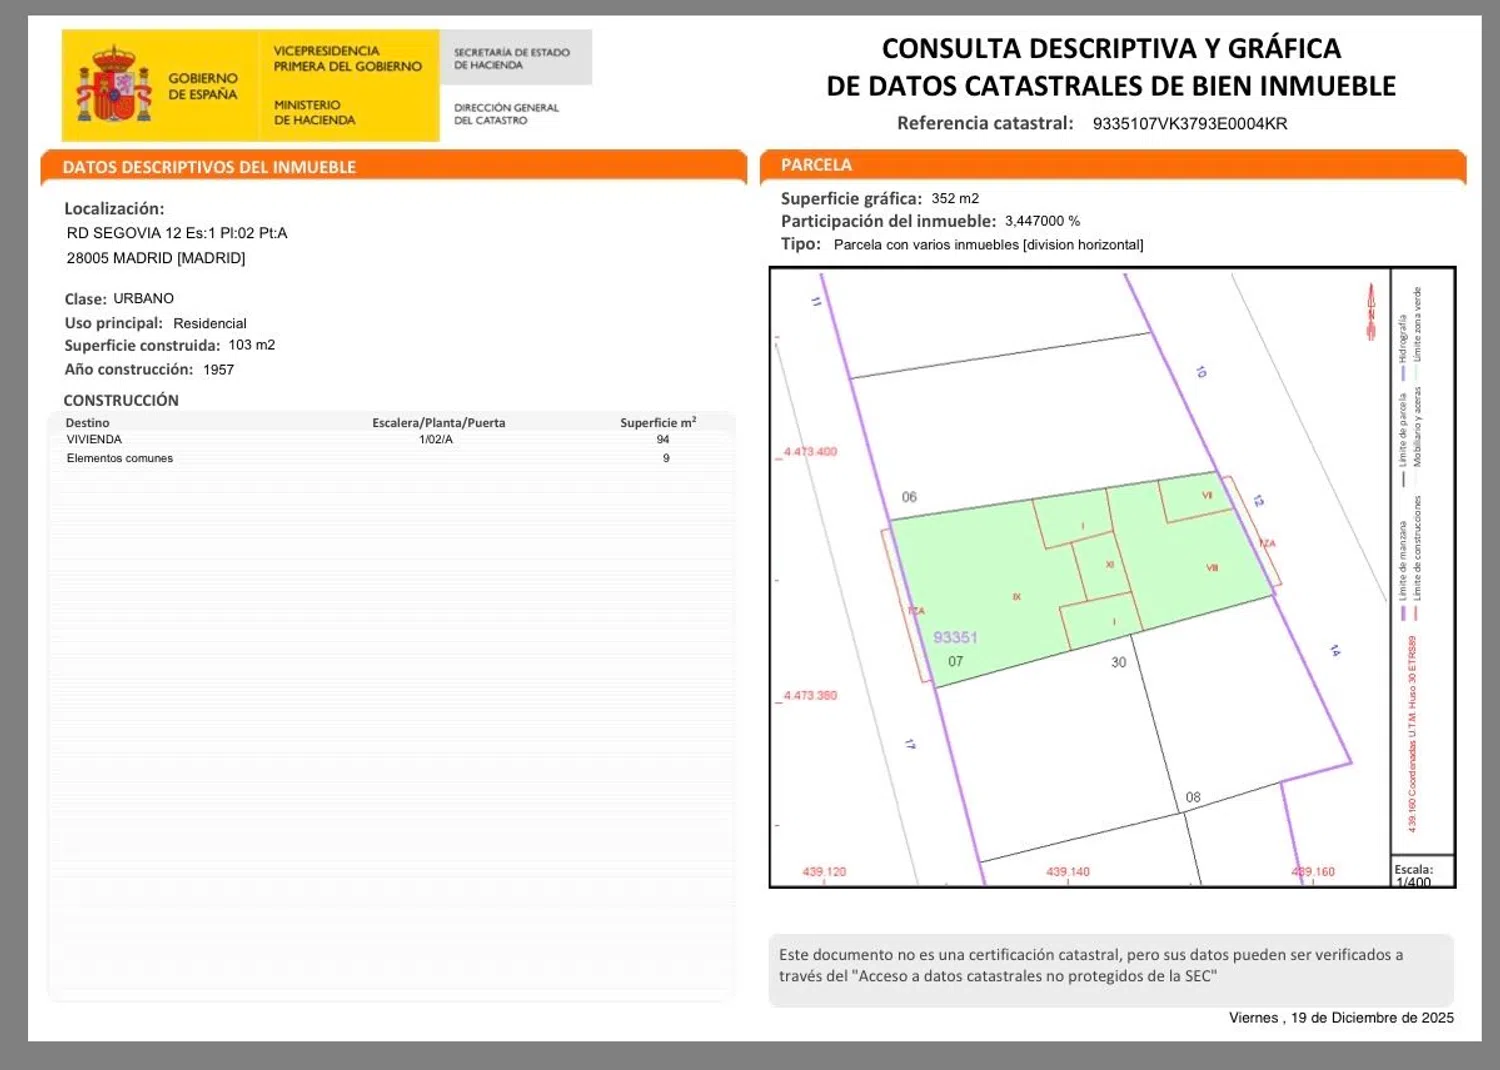The image size is (1500, 1070).
Task: Click the Spanish coat of arms emblem
Action: tap(114, 85)
